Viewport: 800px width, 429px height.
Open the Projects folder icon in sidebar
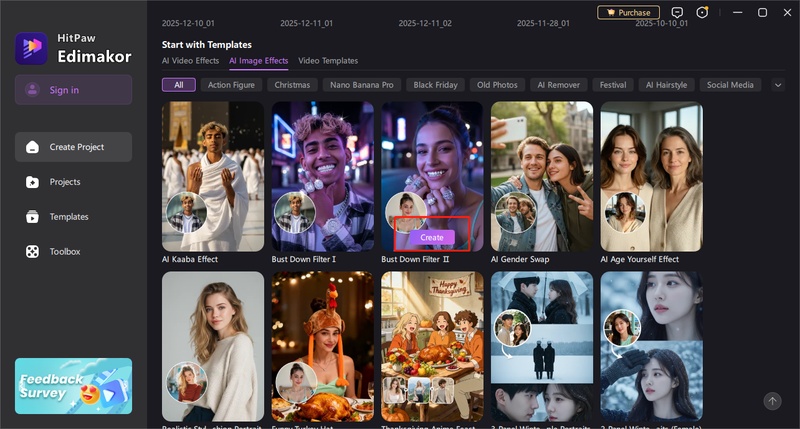32,182
